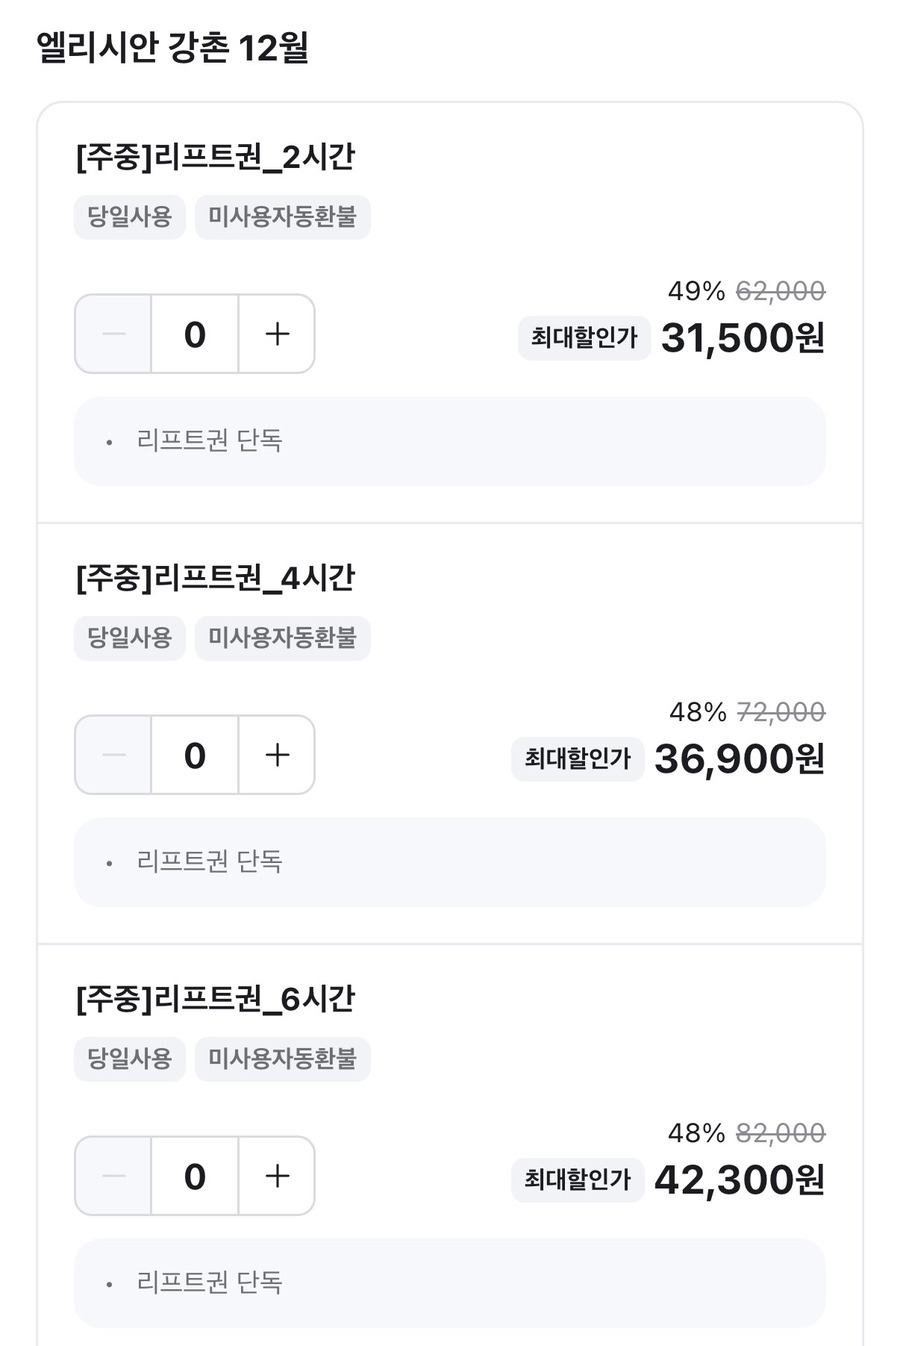This screenshot has height=1346, width=900.
Task: Click the 엘리시안 강촌 12월 heading
Action: tap(172, 47)
